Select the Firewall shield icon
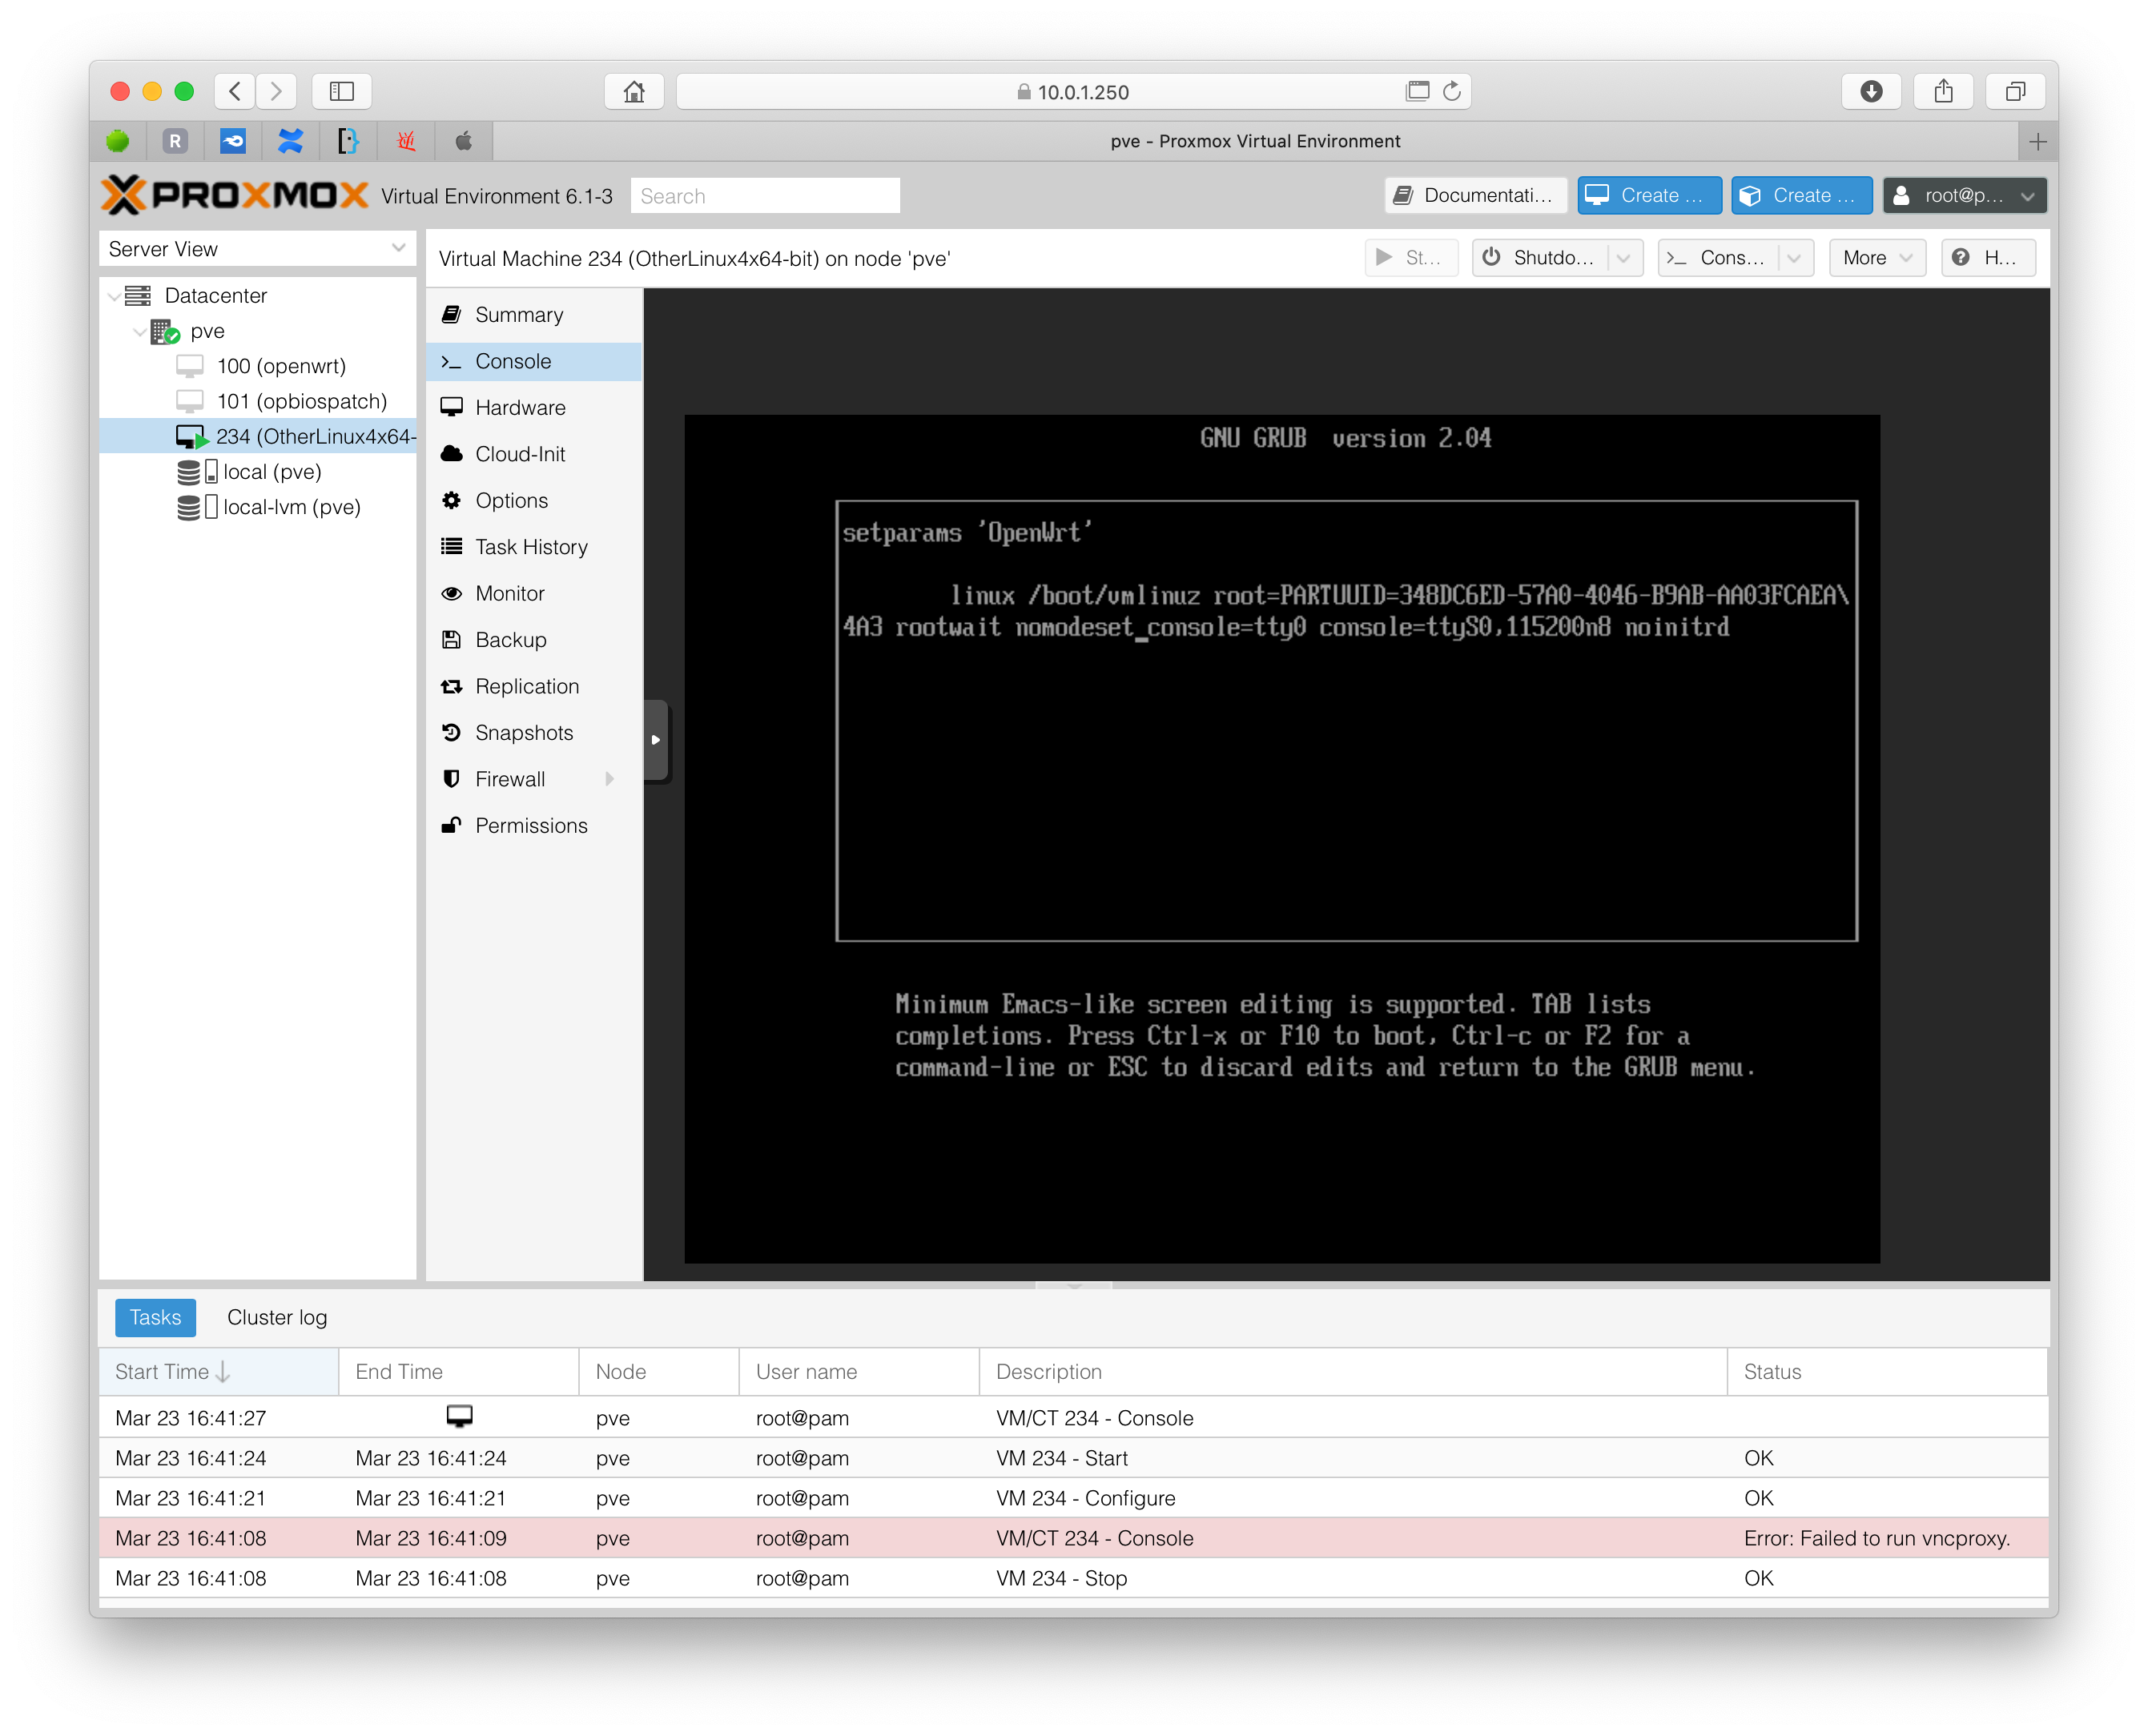The image size is (2148, 1736). pyautogui.click(x=453, y=778)
